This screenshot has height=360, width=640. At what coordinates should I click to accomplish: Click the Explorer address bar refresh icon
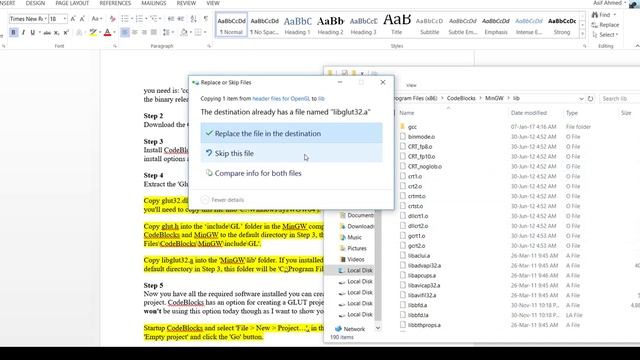coord(590,99)
